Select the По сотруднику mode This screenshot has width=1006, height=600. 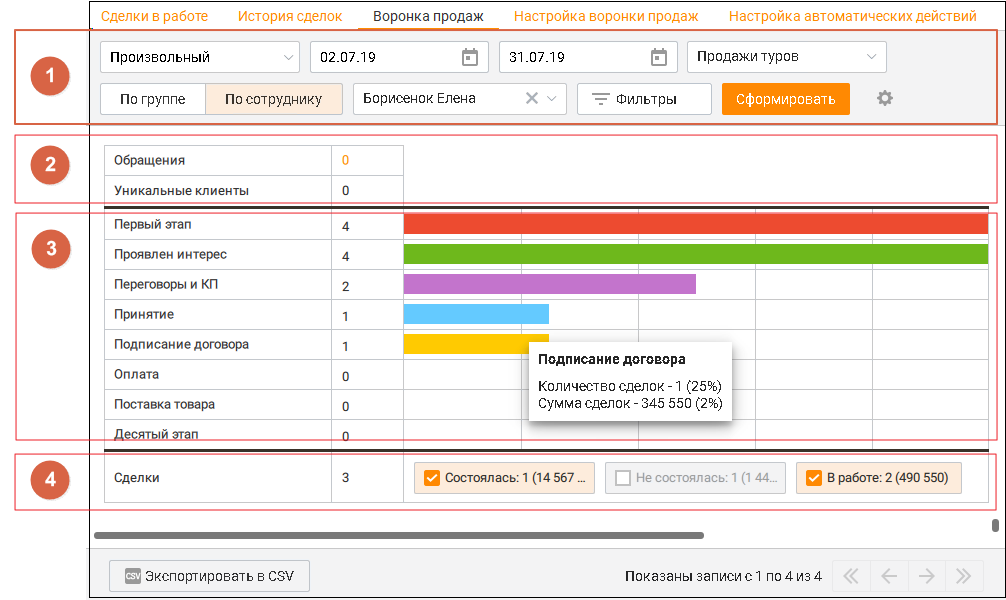tap(273, 99)
